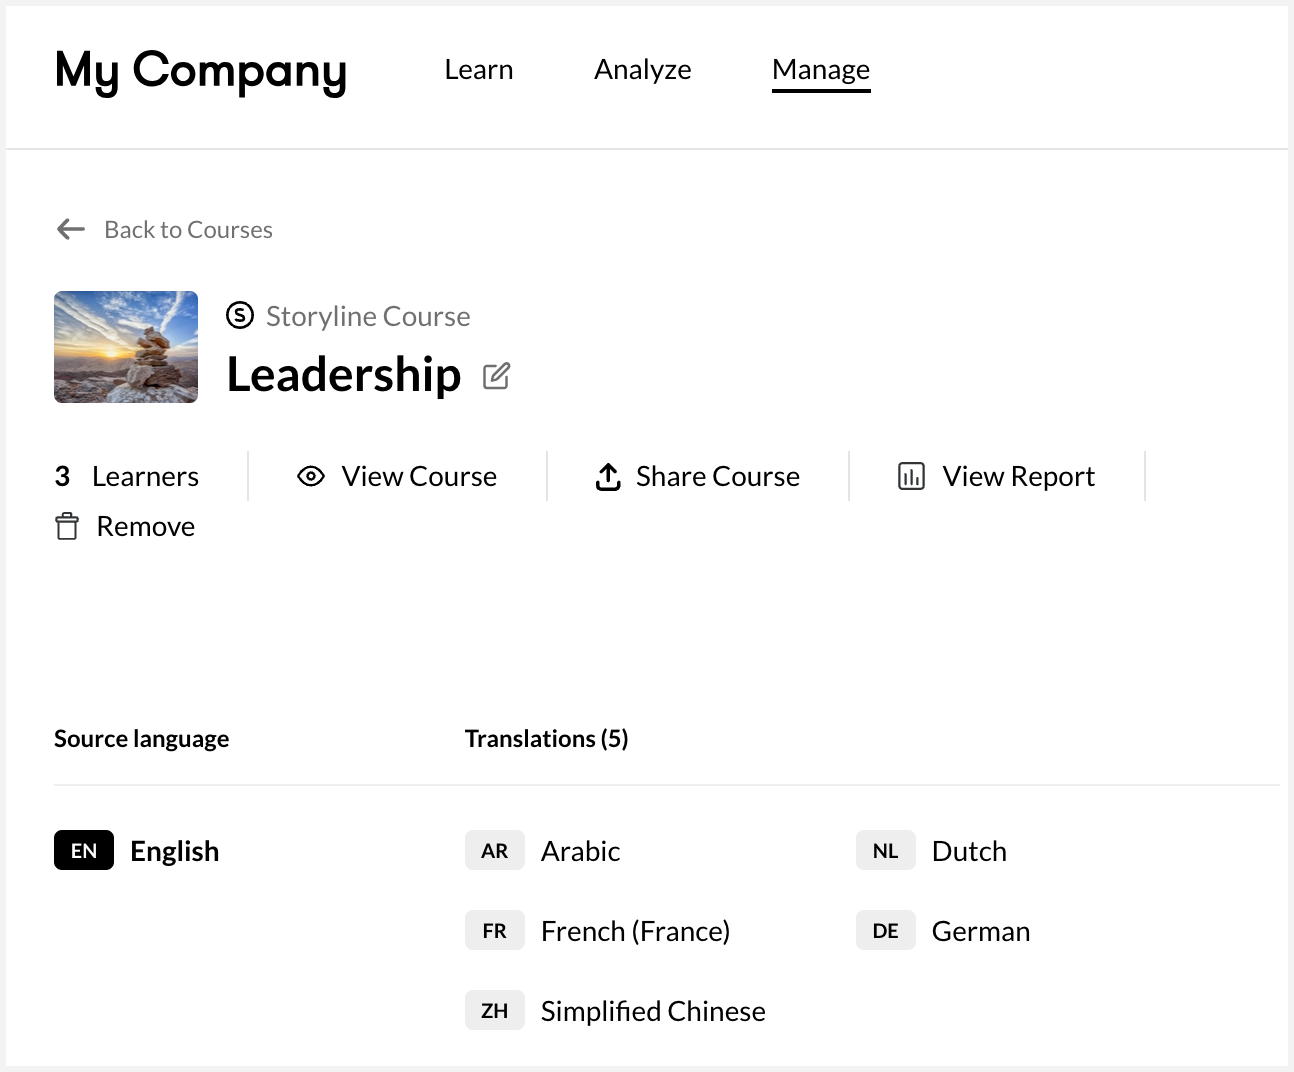Image resolution: width=1294 pixels, height=1072 pixels.
Task: Click the pencil icon to edit course title
Action: click(x=497, y=376)
